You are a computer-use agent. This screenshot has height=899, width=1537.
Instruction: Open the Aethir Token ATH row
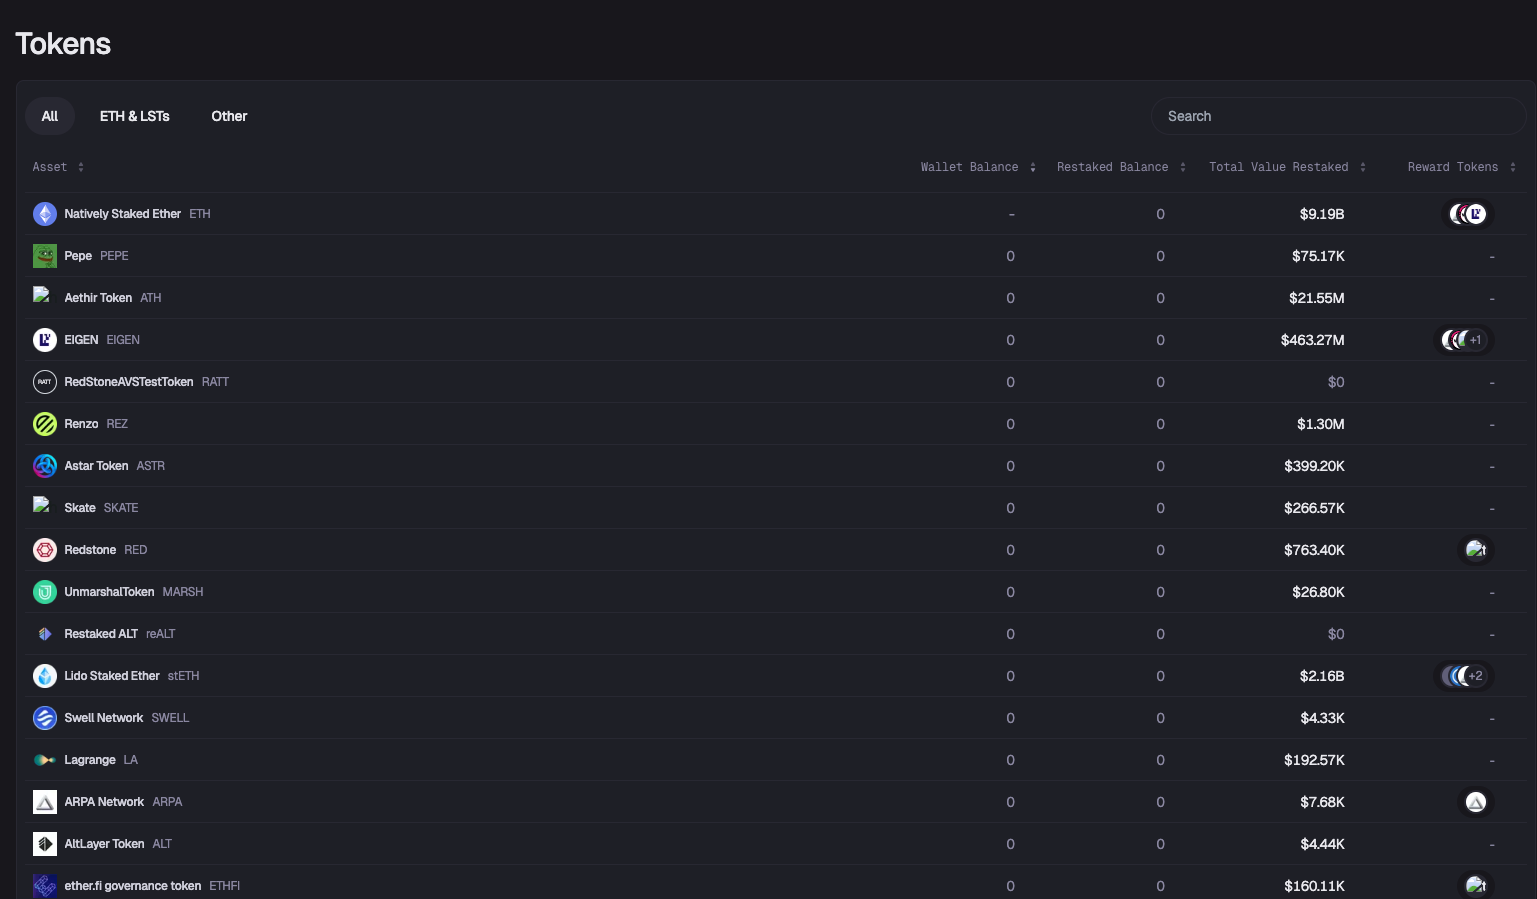[x=776, y=298]
